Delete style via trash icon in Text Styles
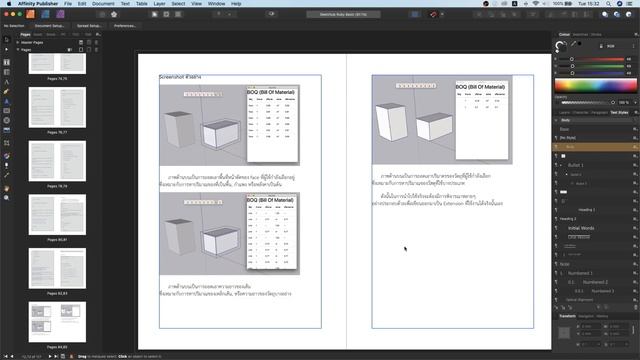The image size is (640, 360). tap(635, 307)
